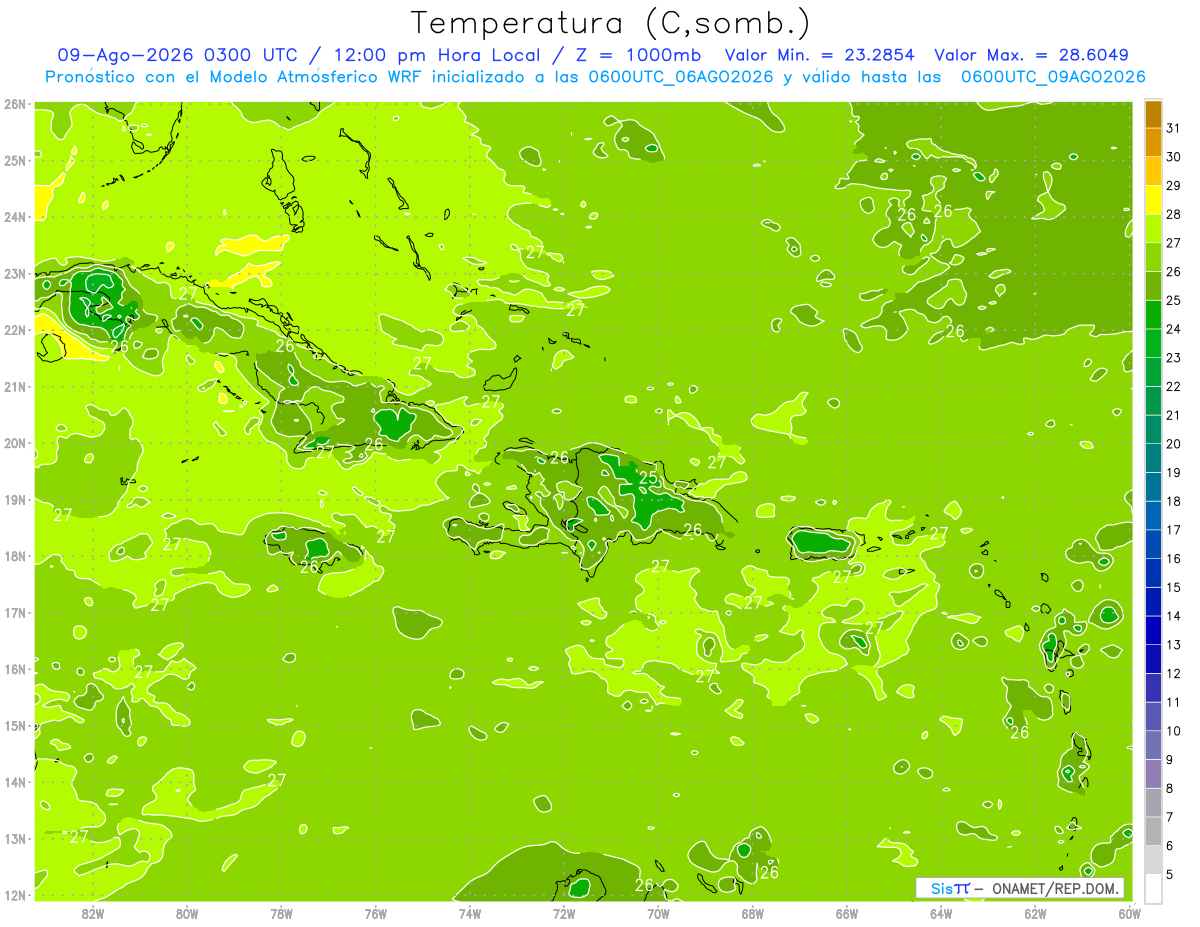Click the '13N' latitude axis label
This screenshot has height=927, width=1200.
coord(15,839)
